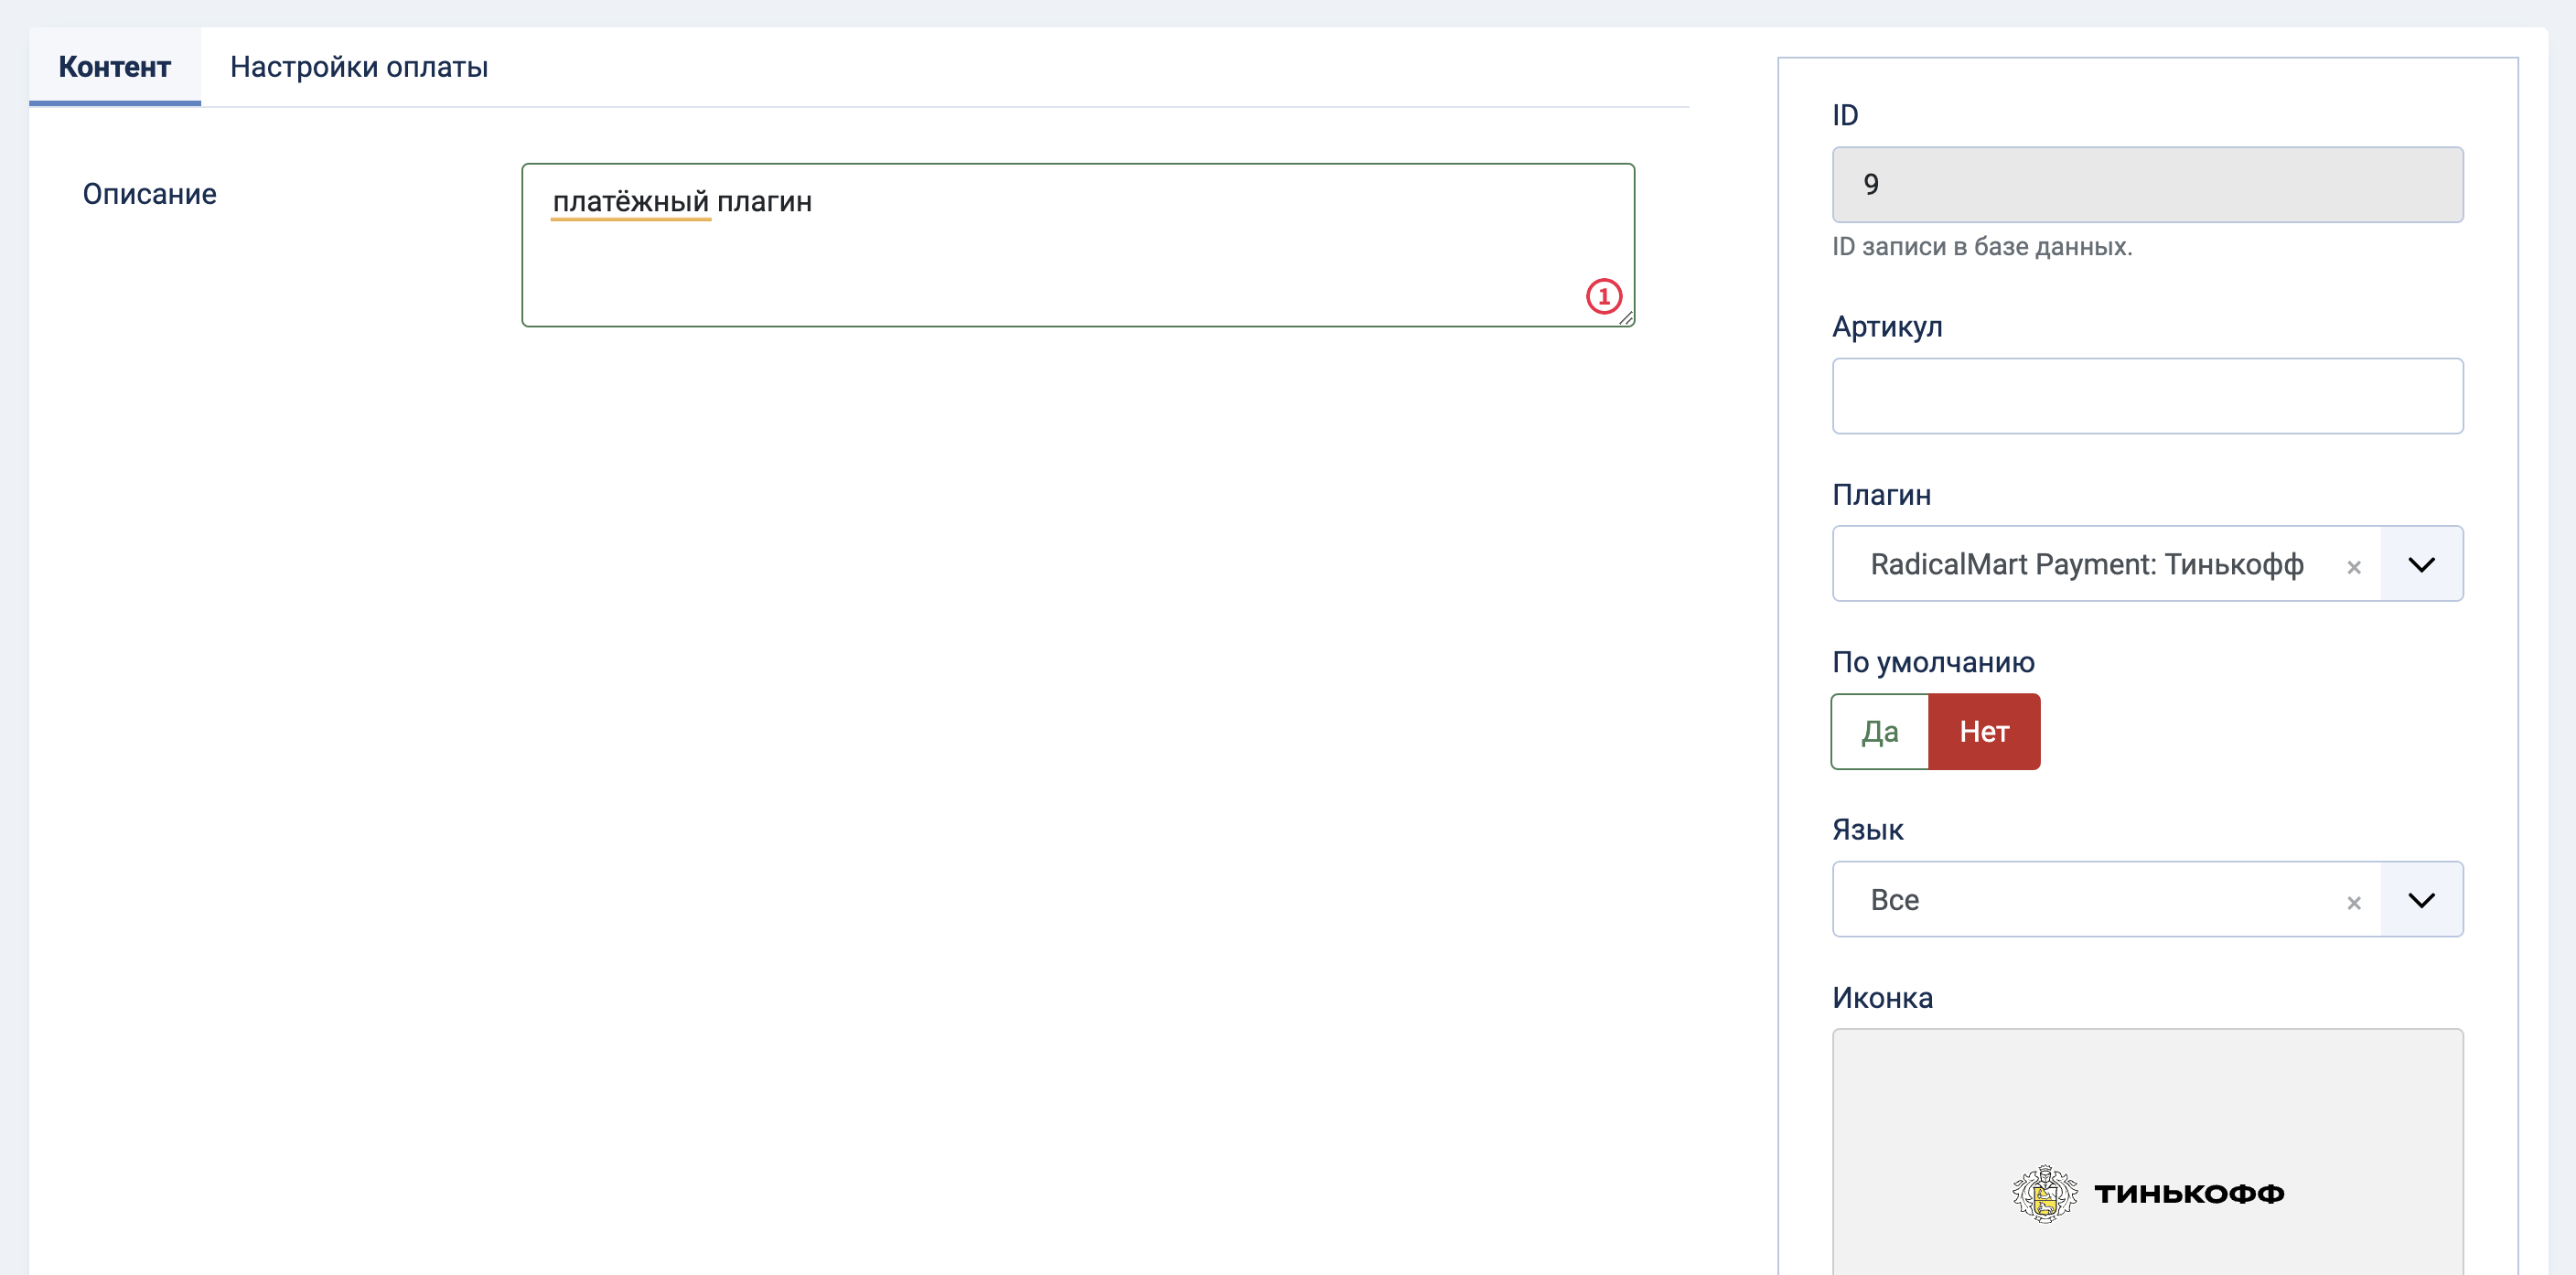This screenshot has height=1275, width=2576.
Task: Click the Артикул field label
Action: [1886, 327]
